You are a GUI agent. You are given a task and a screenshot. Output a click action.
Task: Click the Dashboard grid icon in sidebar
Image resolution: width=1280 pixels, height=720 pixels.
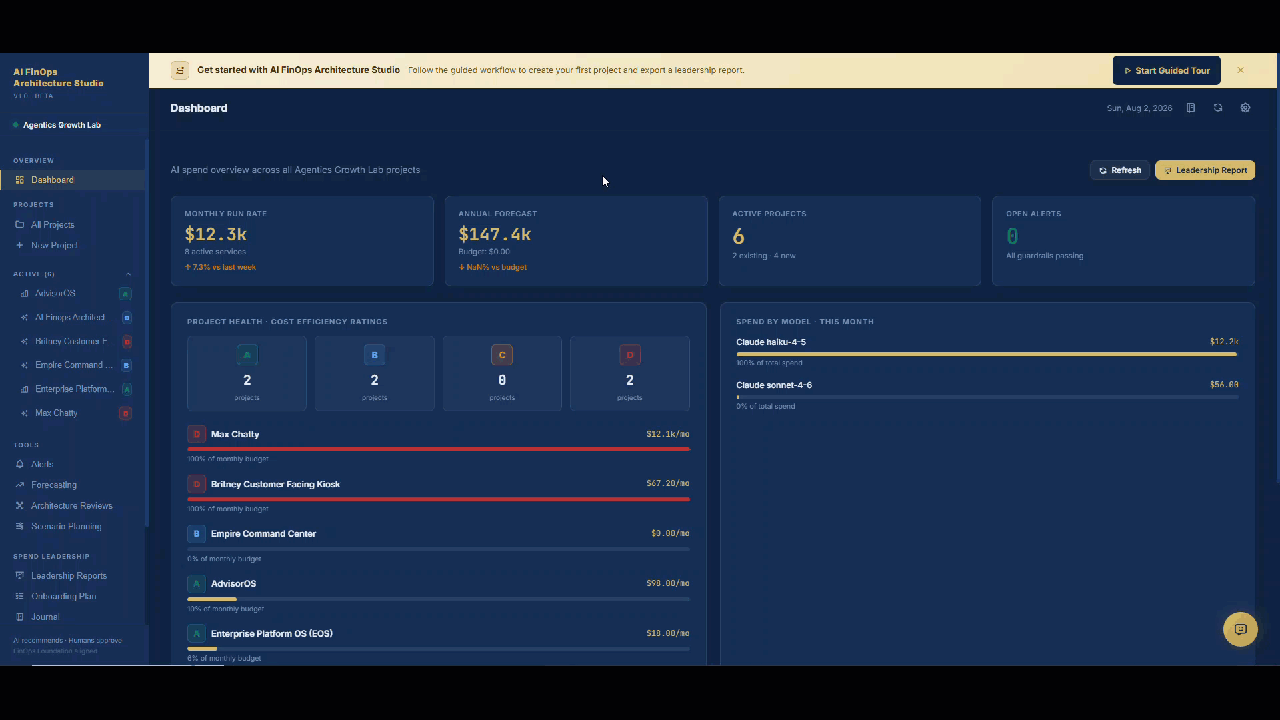(x=20, y=180)
